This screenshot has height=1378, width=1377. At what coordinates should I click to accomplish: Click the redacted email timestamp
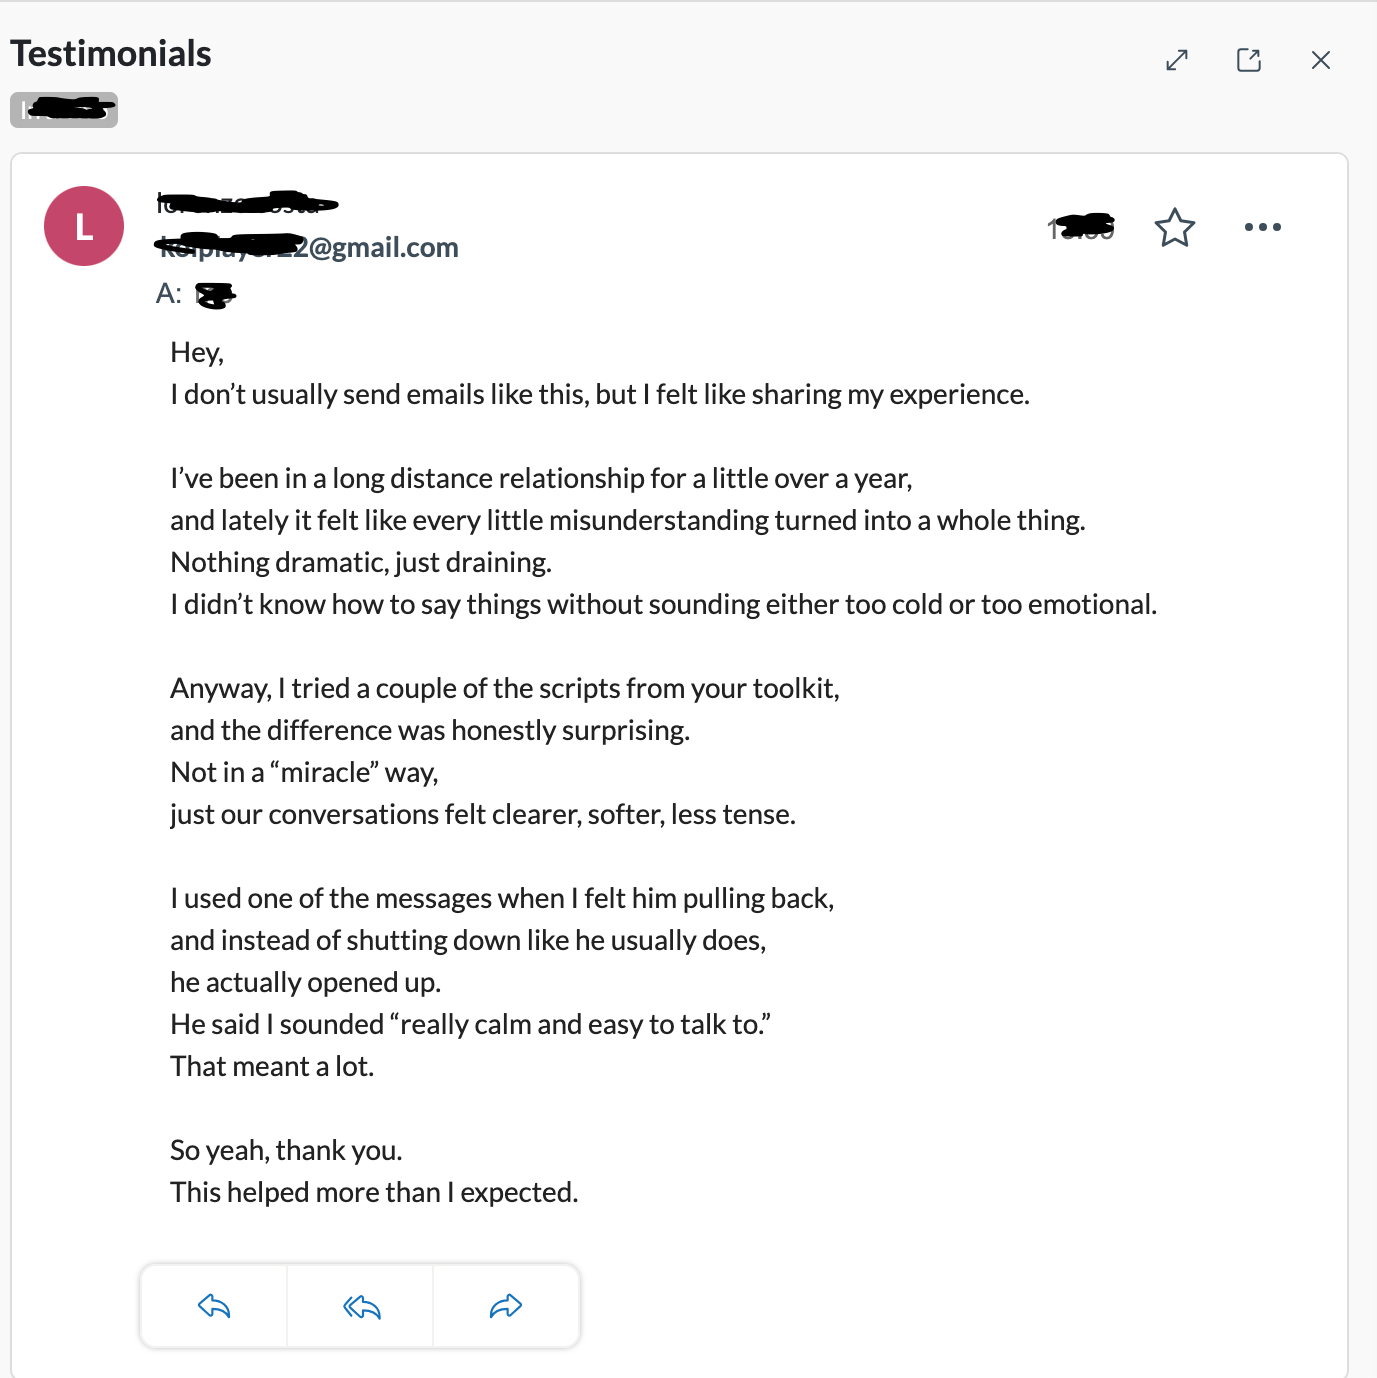coord(1081,229)
